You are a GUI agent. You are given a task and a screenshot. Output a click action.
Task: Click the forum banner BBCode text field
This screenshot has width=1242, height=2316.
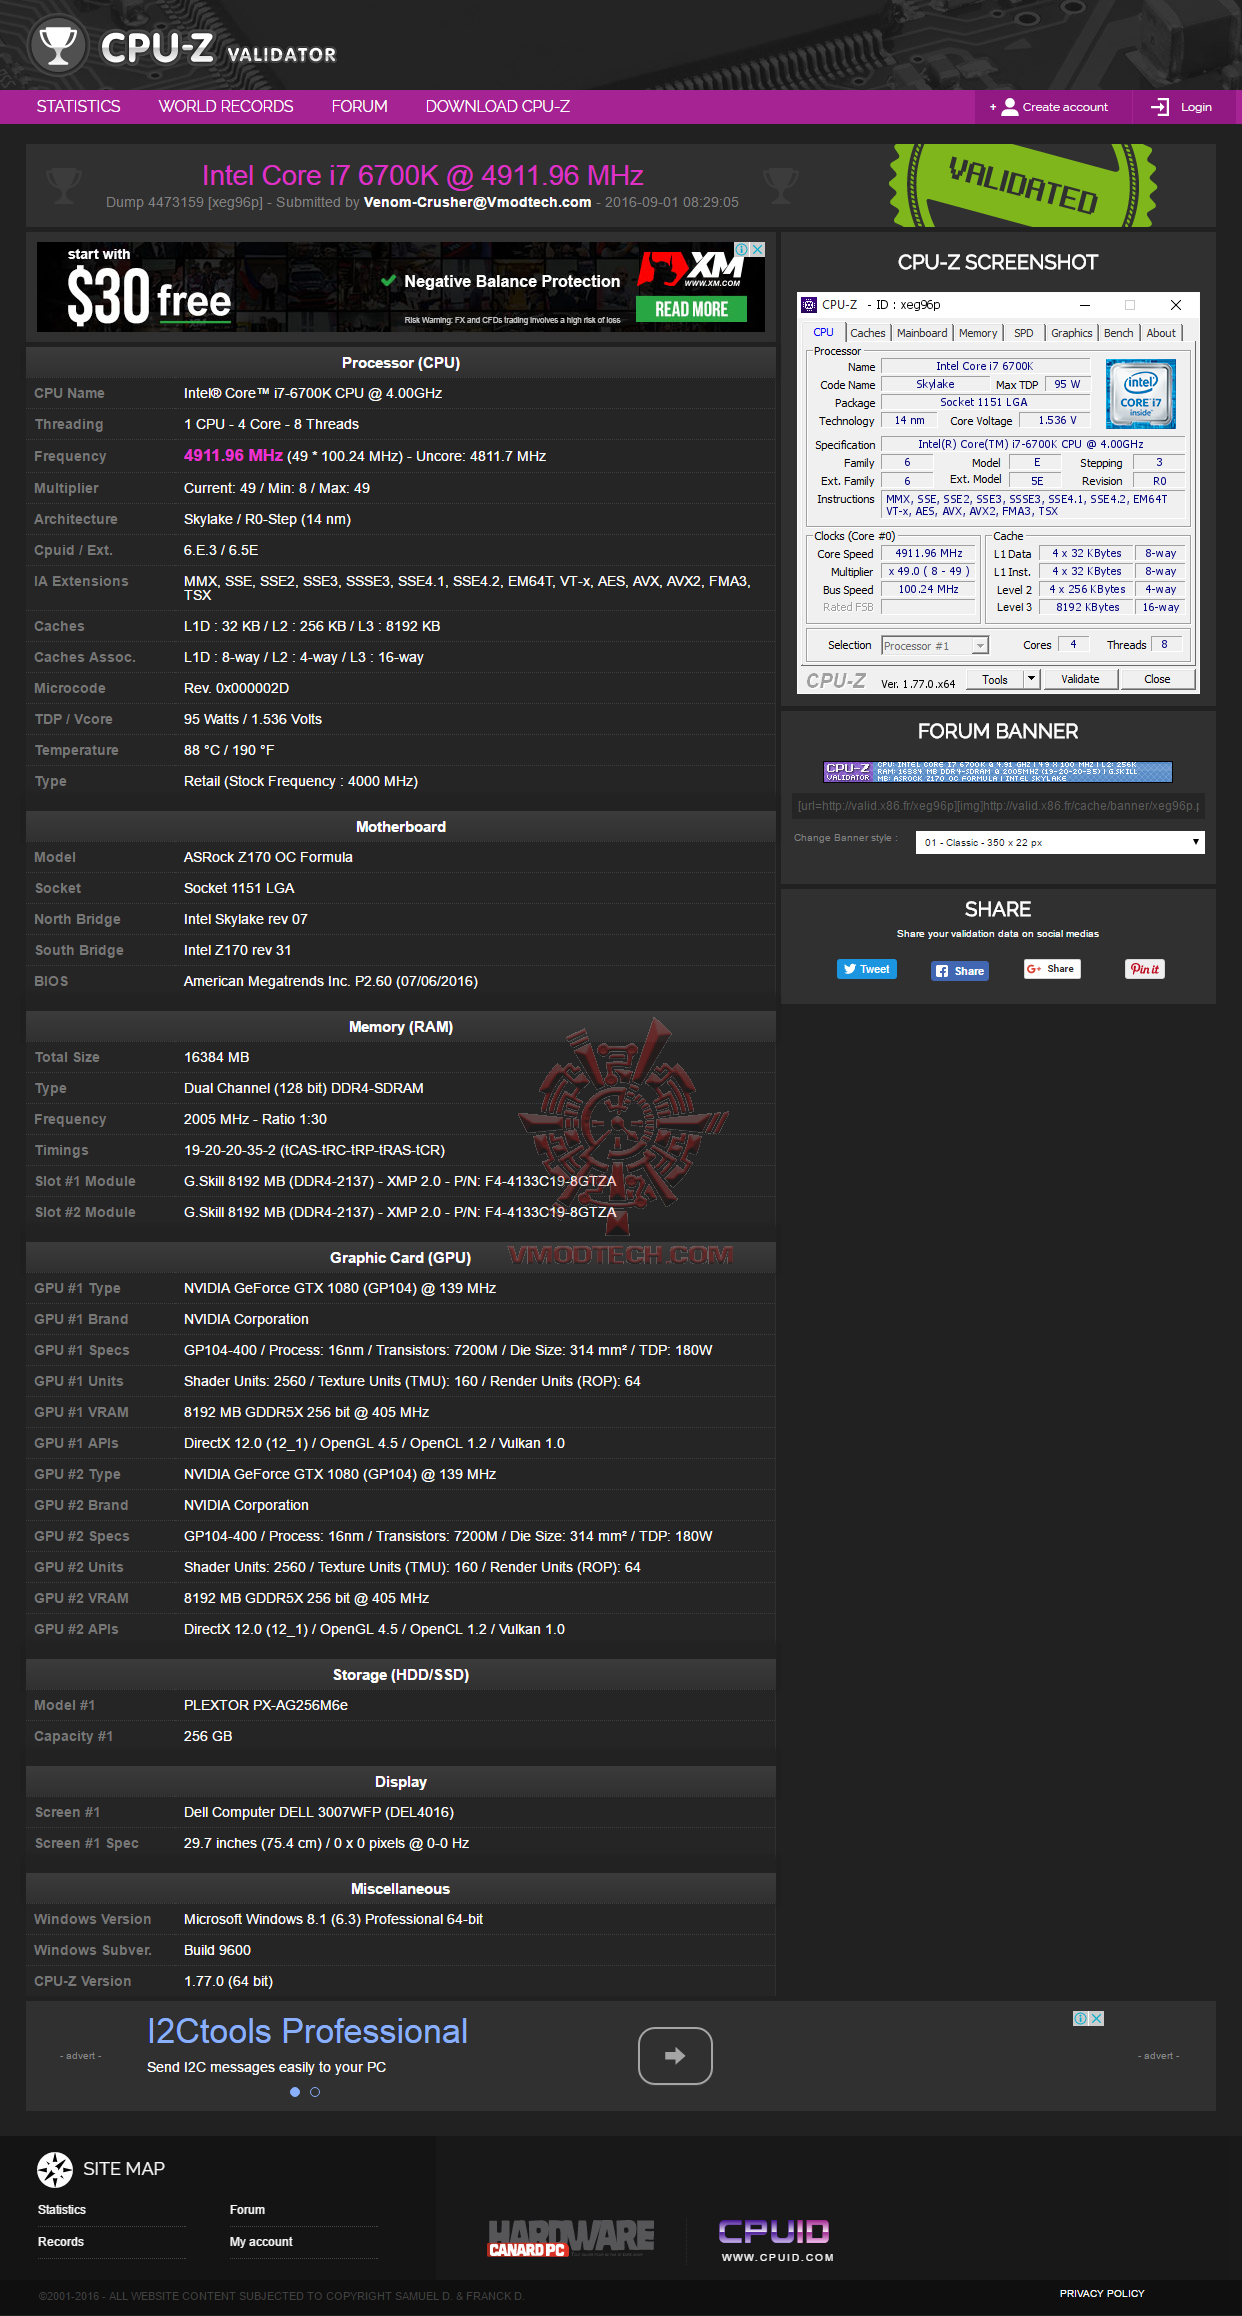(x=998, y=806)
